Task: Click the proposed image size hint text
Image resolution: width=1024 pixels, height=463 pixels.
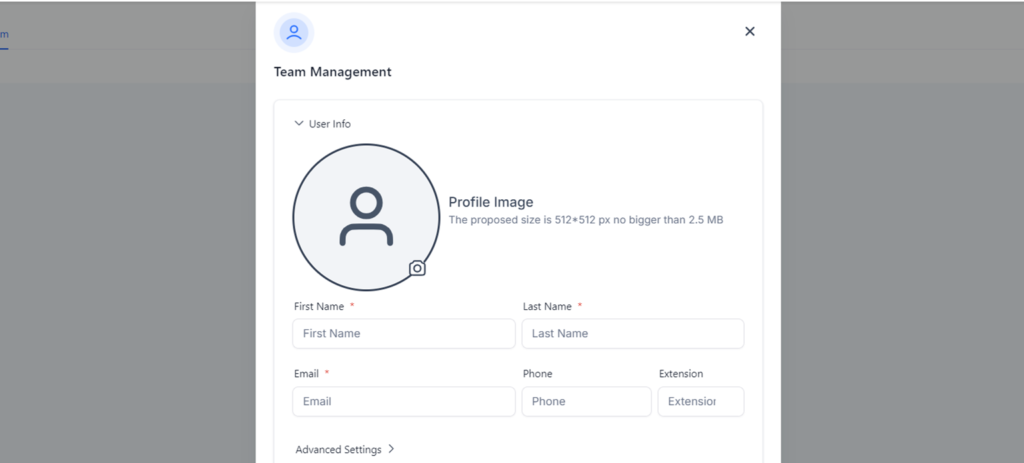Action: click(585, 220)
